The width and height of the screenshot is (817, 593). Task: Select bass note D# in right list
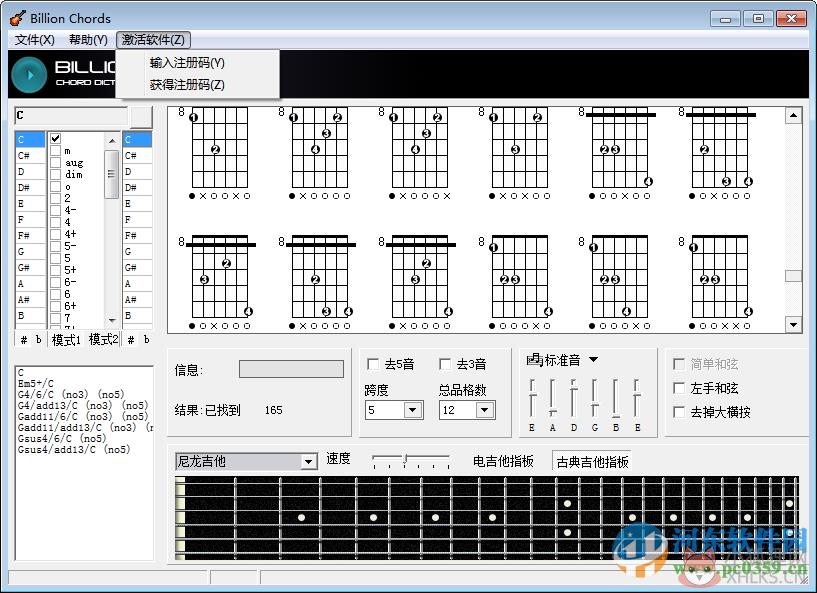(x=138, y=187)
